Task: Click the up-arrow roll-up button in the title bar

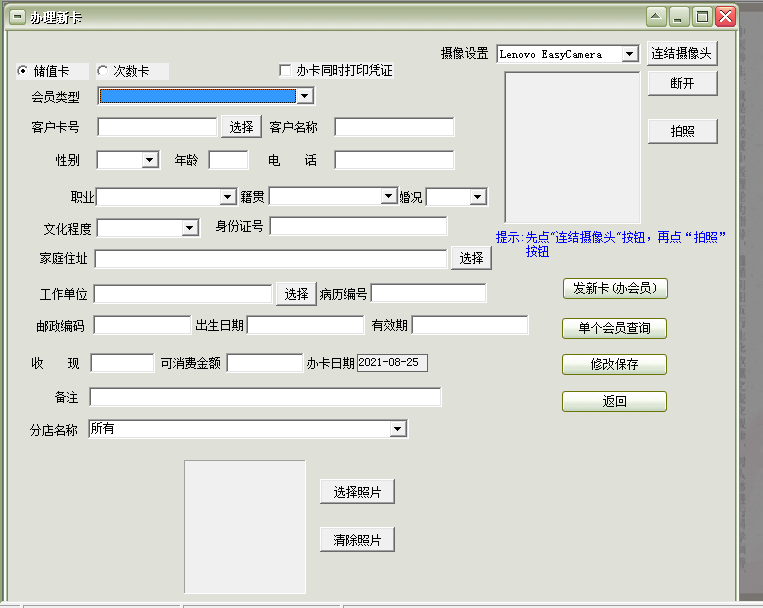Action: [656, 17]
